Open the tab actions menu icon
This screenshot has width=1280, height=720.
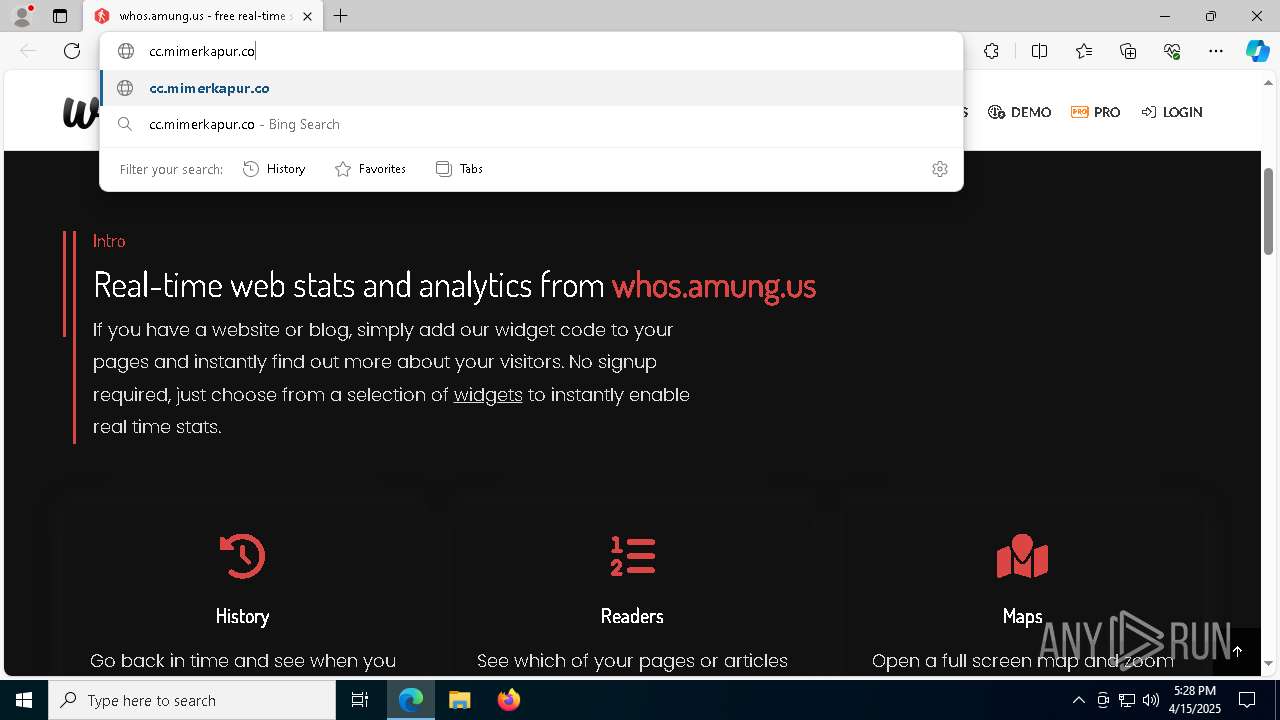60,16
